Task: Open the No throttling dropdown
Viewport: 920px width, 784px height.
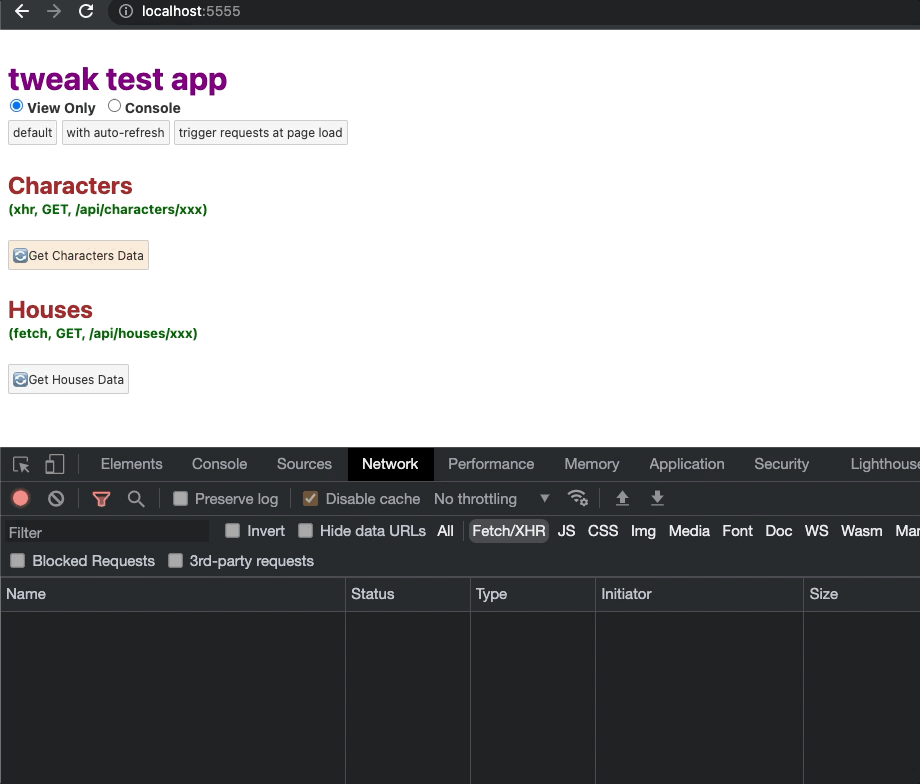Action: coord(480,498)
